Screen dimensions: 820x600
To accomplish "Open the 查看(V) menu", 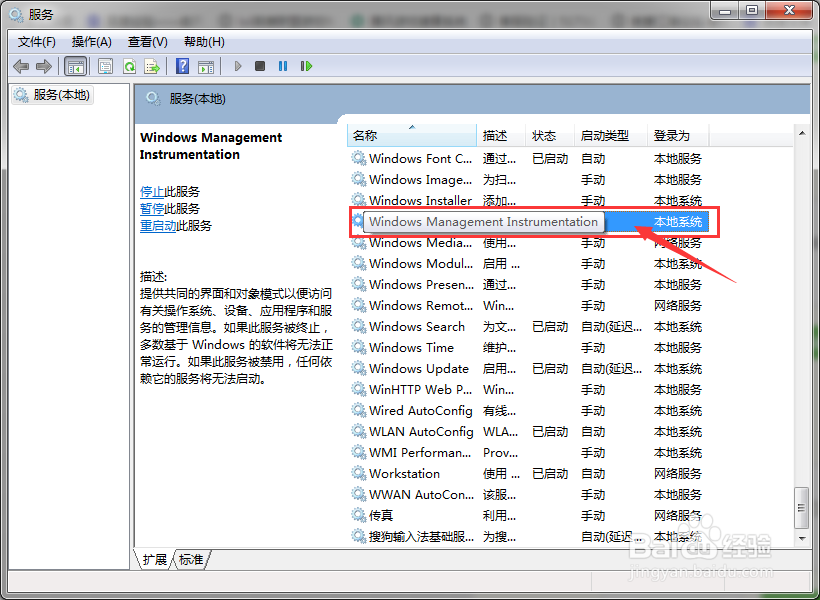I will point(147,42).
